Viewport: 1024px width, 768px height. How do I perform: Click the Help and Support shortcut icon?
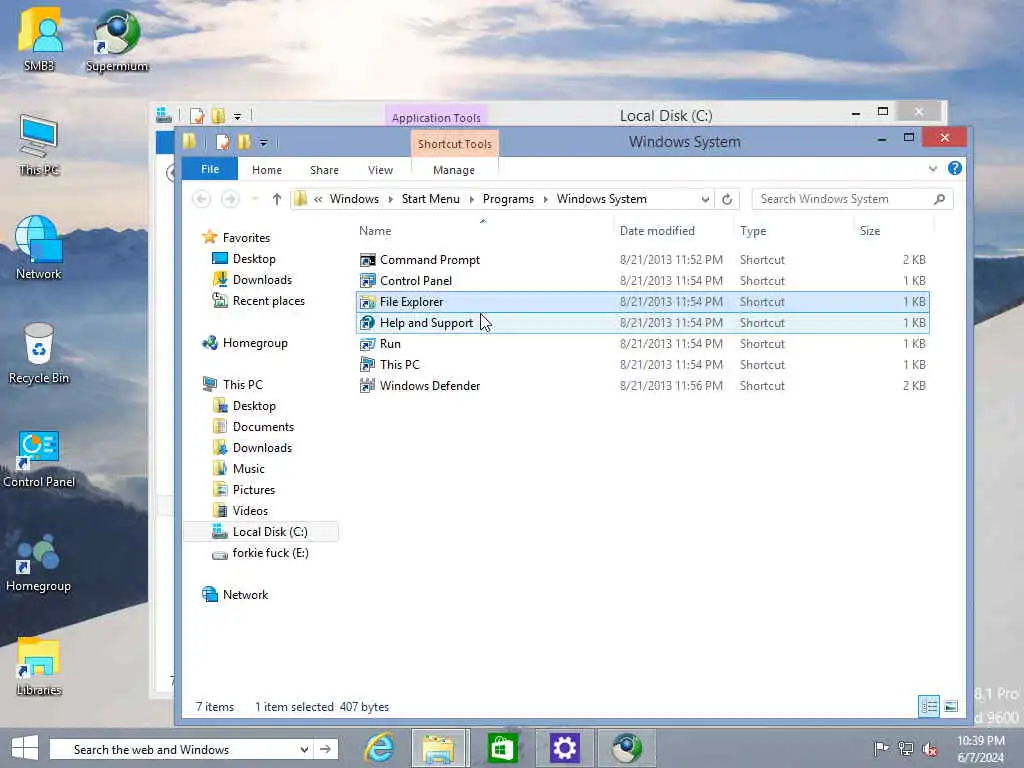pos(368,323)
